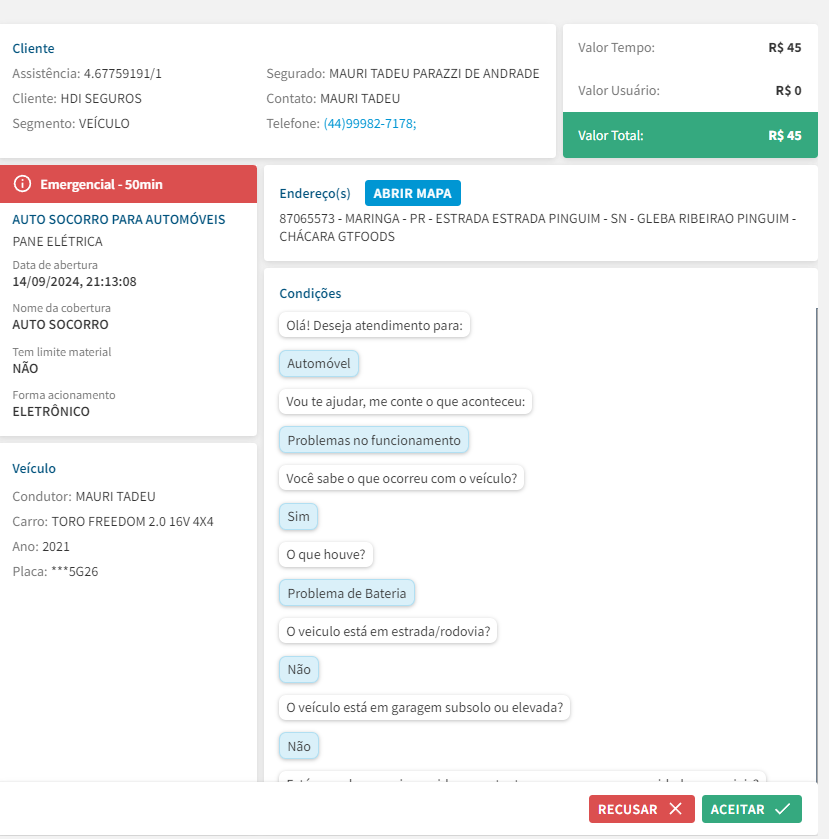Click the green Valor Total bar
829x839 pixels.
coord(690,135)
